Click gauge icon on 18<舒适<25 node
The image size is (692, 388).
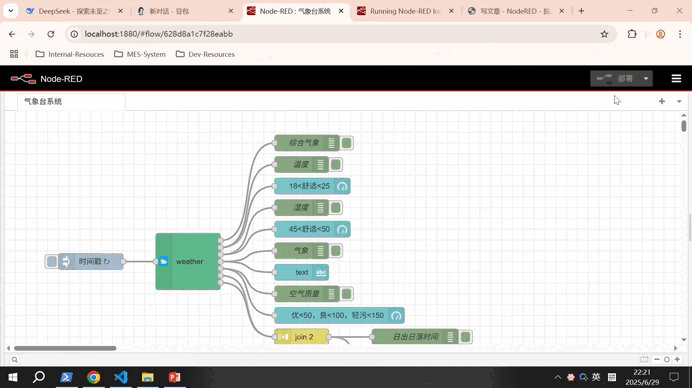coord(342,186)
